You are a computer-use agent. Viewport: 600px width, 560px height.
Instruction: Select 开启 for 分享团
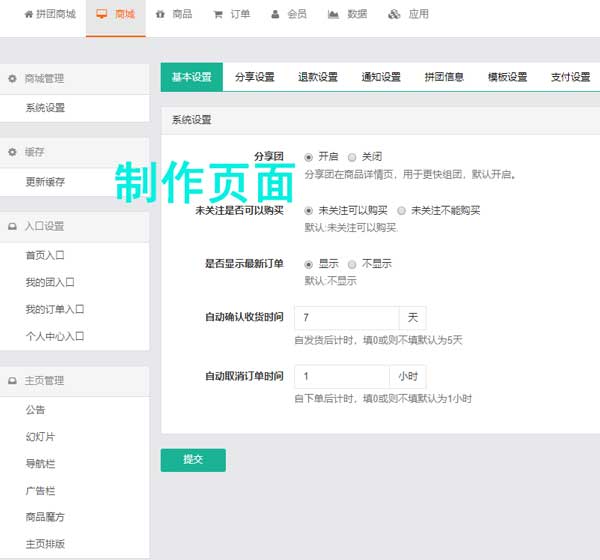click(308, 157)
